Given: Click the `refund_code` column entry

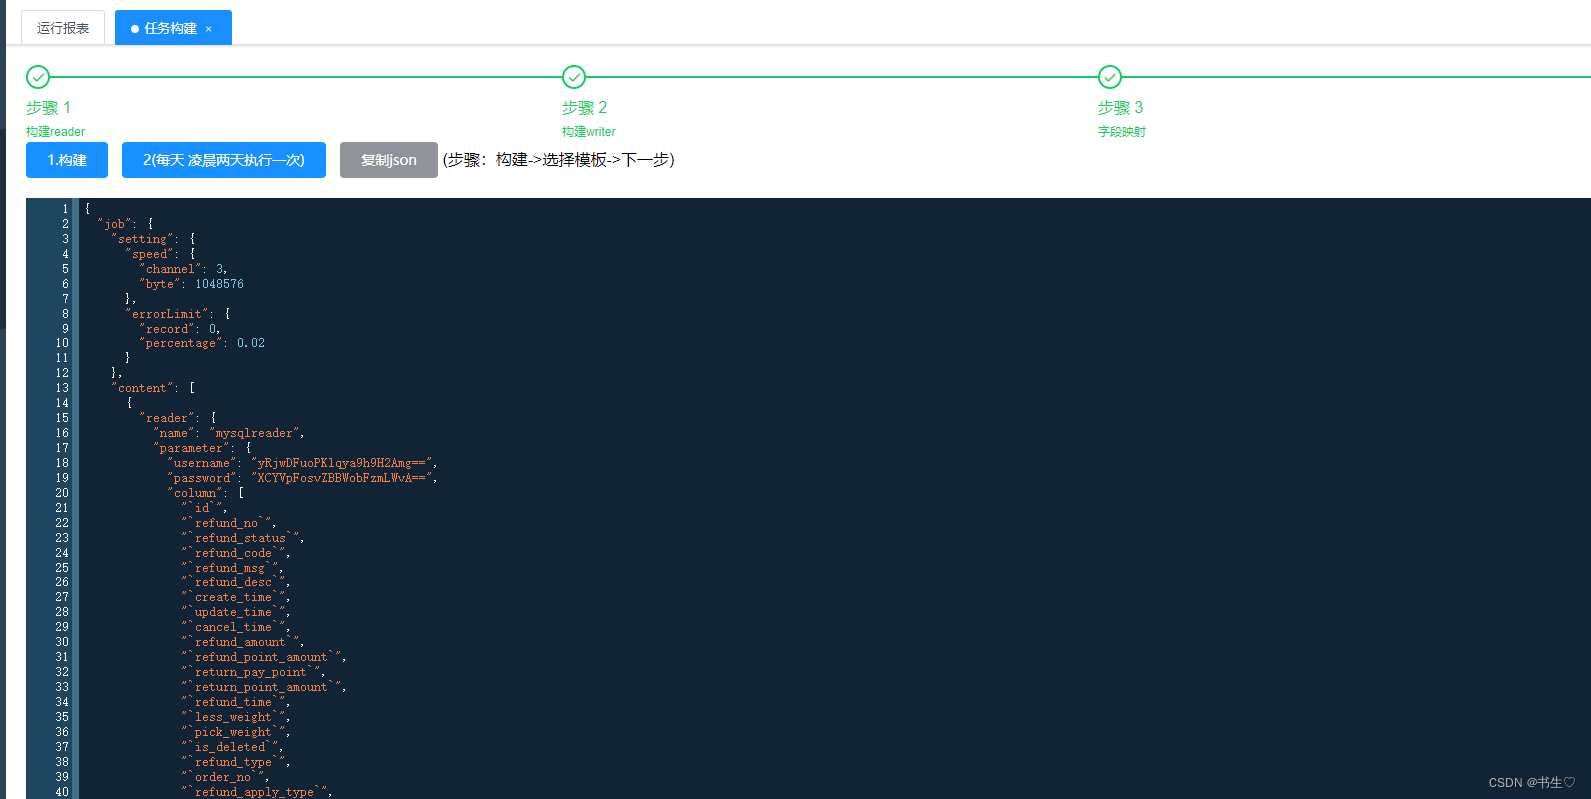Looking at the screenshot, I should 234,553.
